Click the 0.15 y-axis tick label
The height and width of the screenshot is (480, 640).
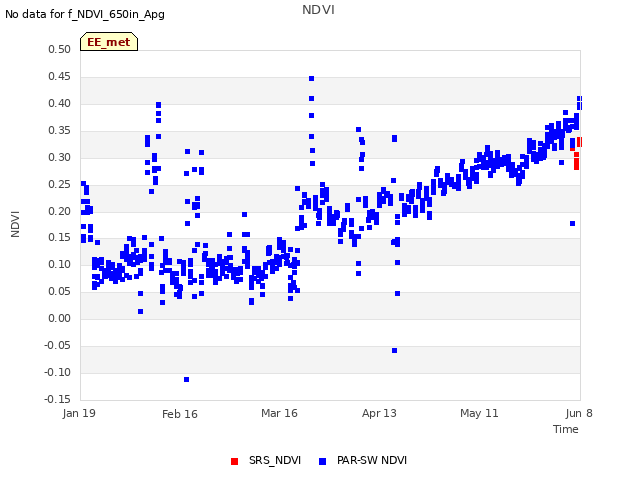pos(59,237)
